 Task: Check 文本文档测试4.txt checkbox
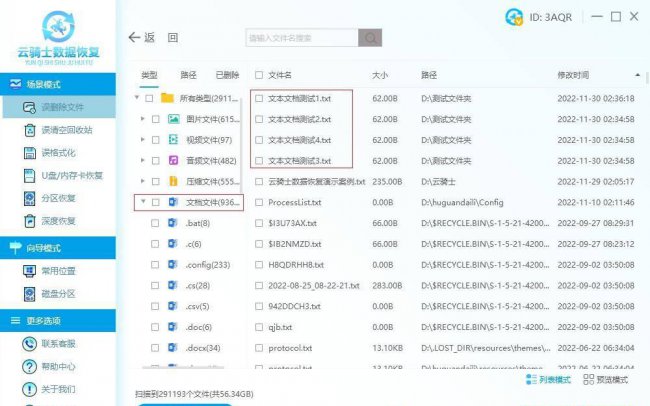click(259, 140)
